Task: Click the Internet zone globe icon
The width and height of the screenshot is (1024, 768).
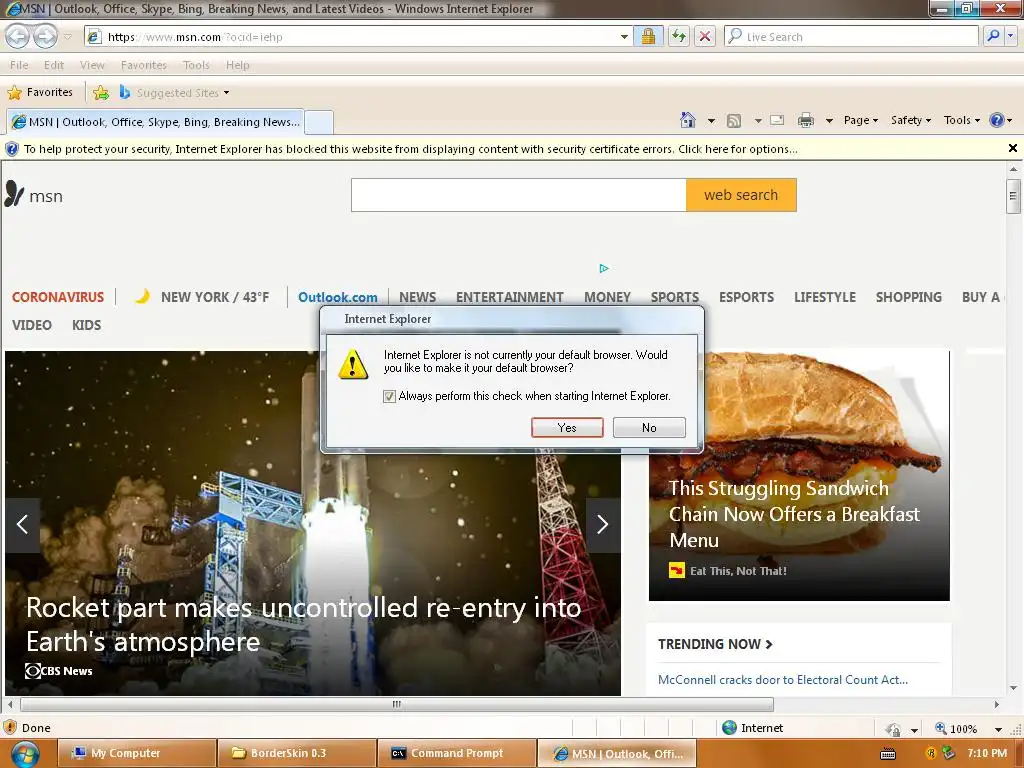Action: point(729,728)
